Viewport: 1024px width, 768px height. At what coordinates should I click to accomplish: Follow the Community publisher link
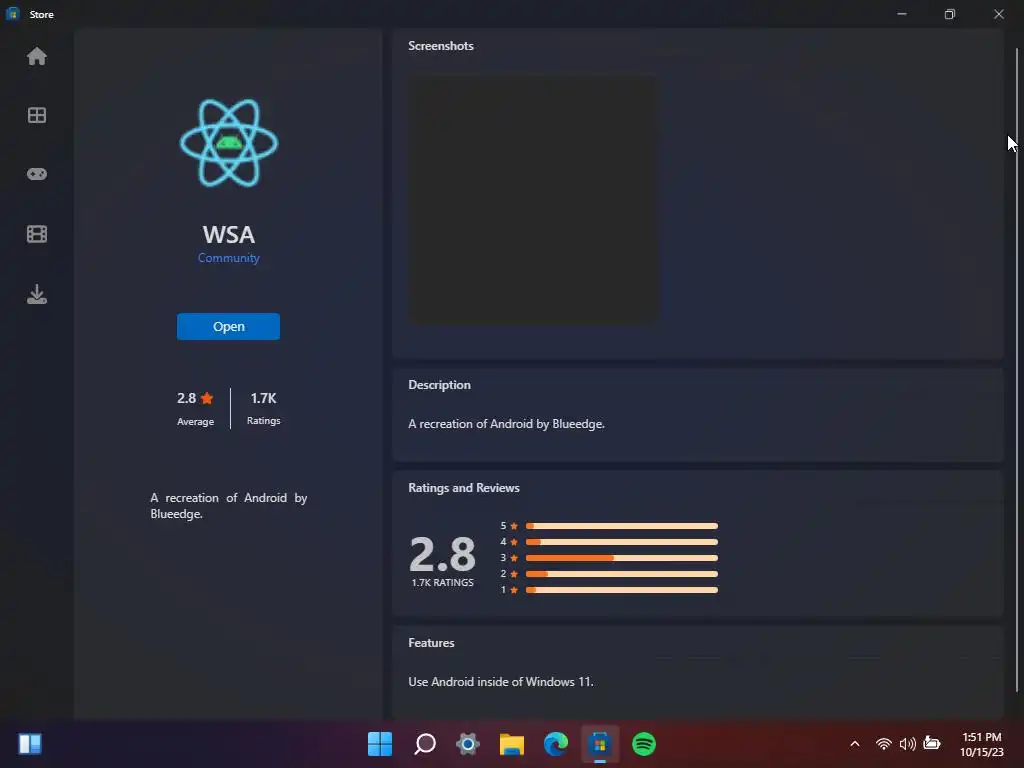click(x=229, y=258)
